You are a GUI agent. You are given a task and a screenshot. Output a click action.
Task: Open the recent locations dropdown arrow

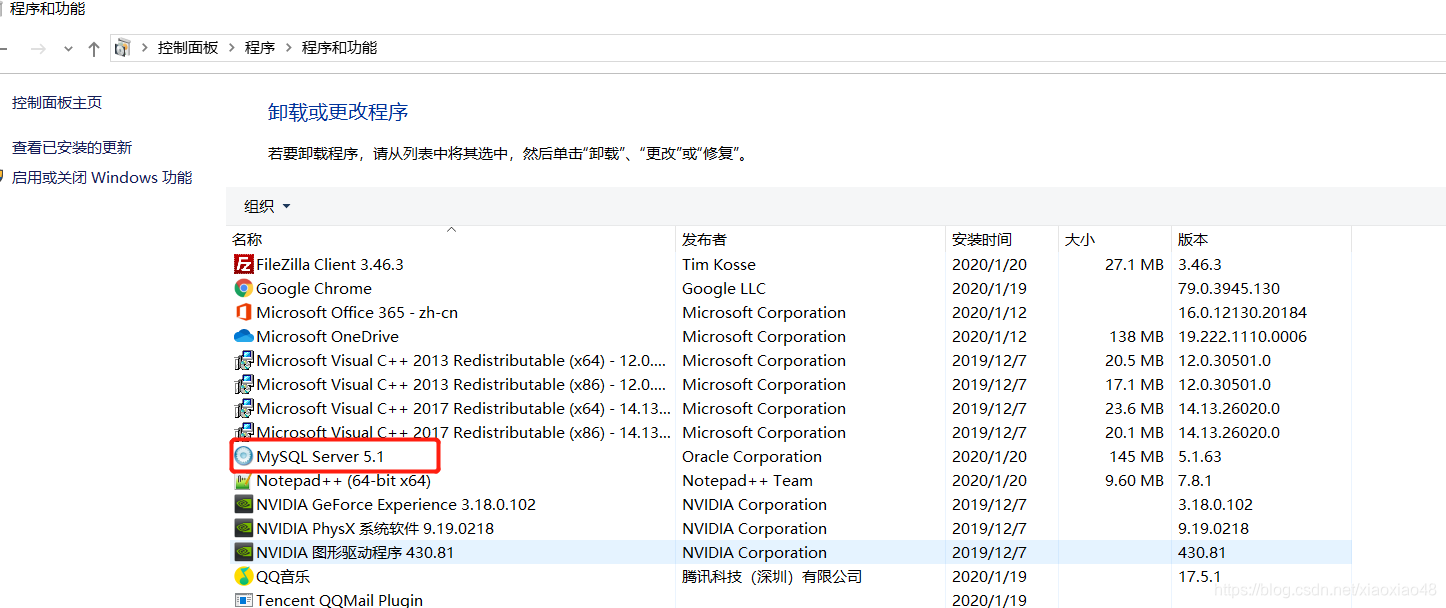68,49
